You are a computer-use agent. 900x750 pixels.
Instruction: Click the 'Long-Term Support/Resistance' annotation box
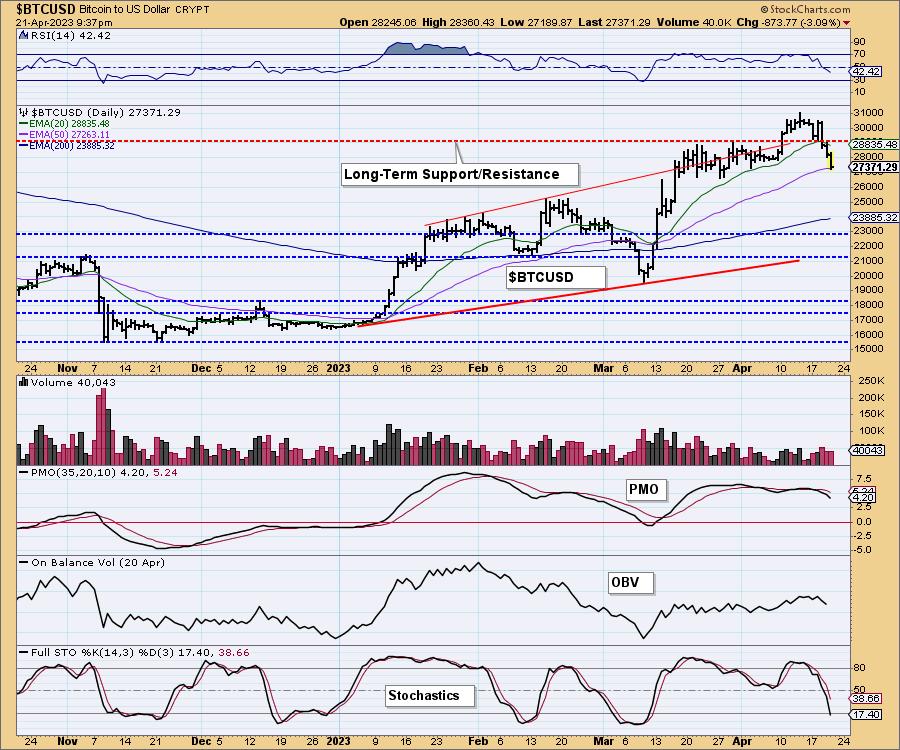coord(460,174)
